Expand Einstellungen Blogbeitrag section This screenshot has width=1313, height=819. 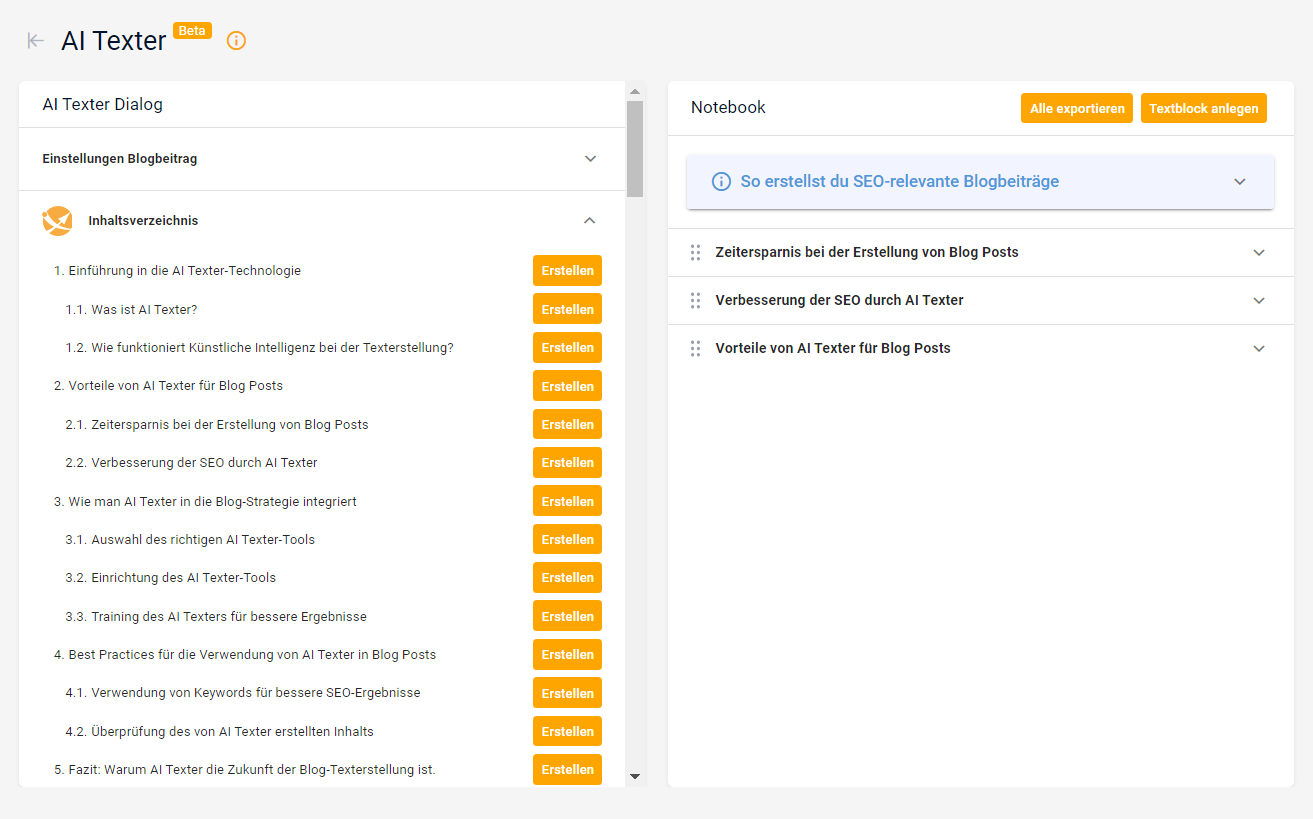pyautogui.click(x=590, y=159)
